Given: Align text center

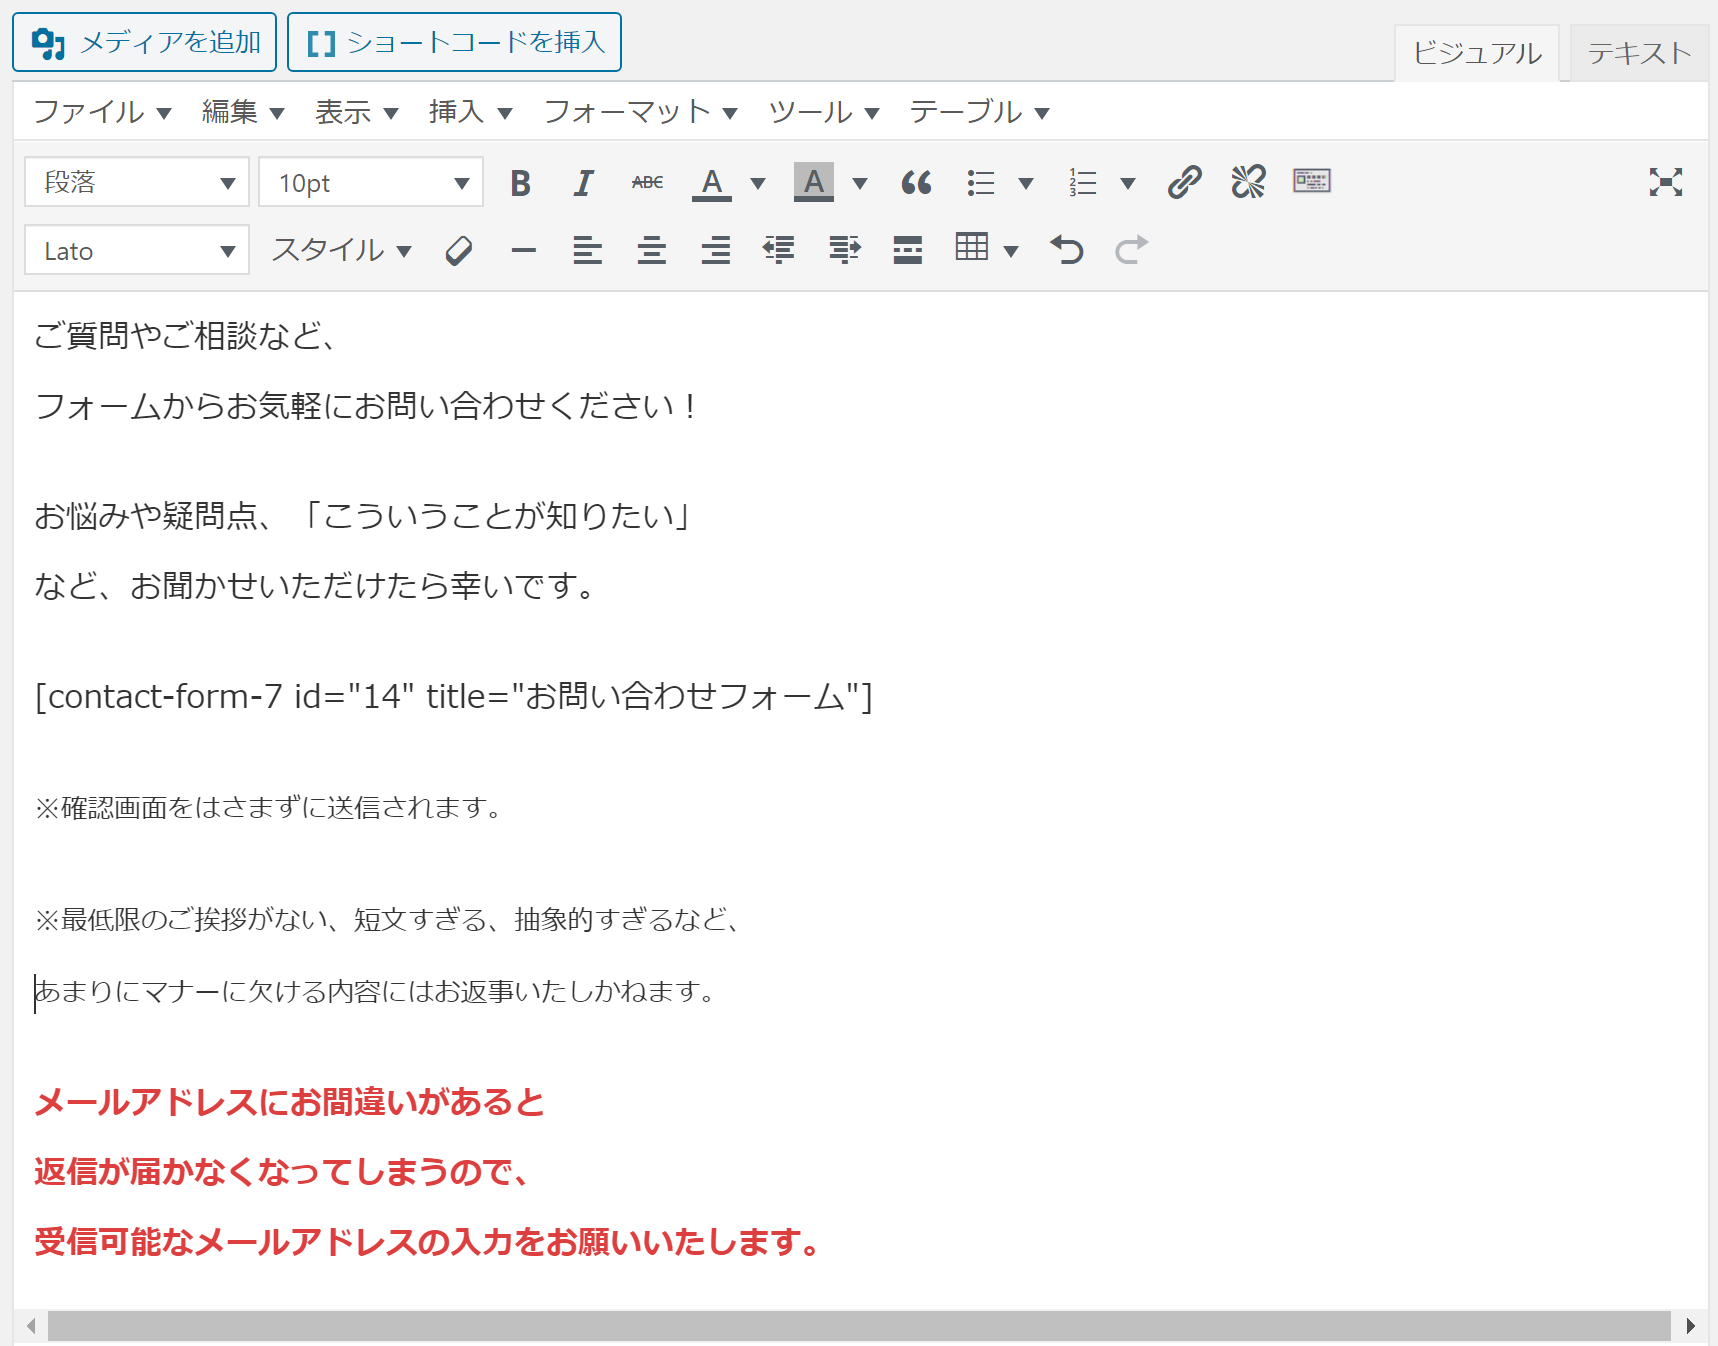Looking at the screenshot, I should coord(652,250).
